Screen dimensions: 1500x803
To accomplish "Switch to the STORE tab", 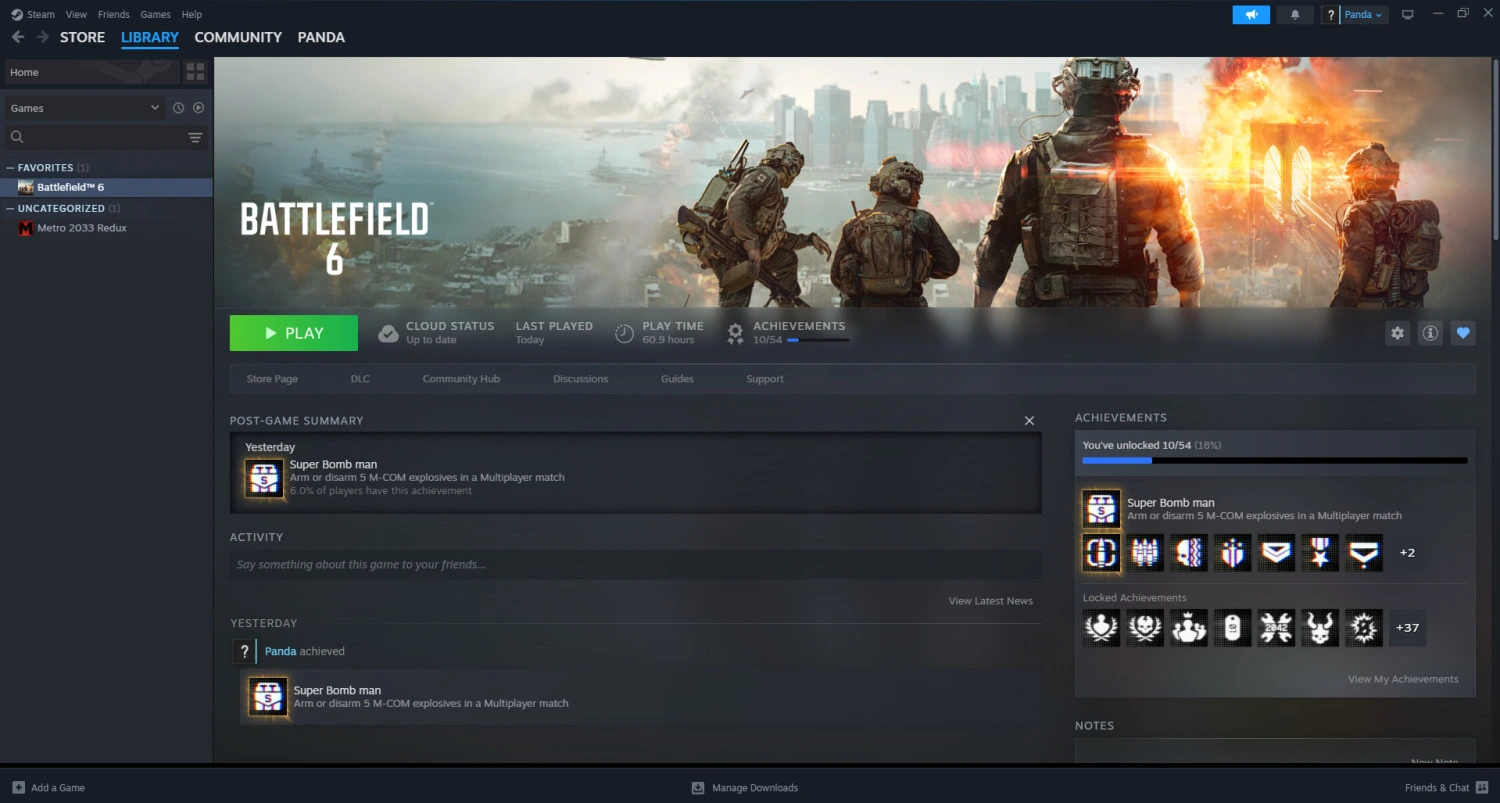I will [x=82, y=37].
